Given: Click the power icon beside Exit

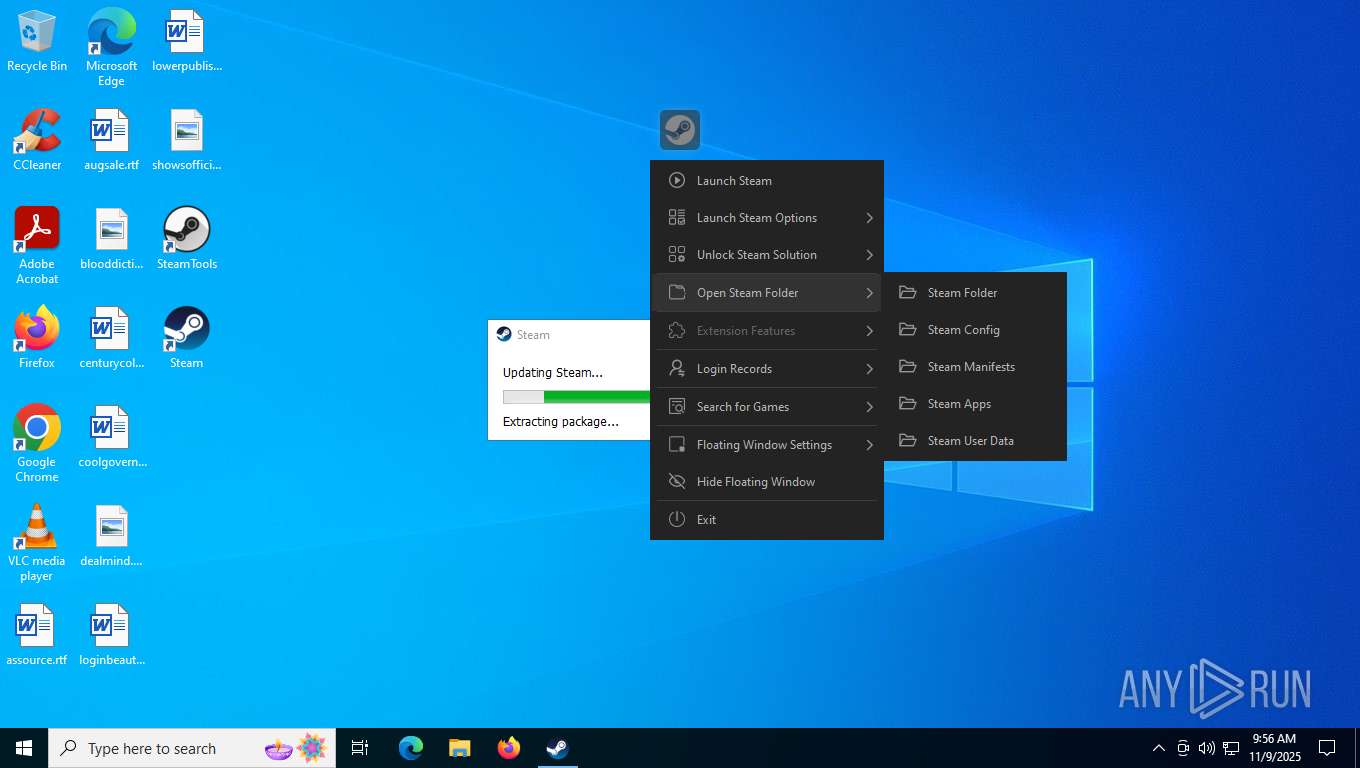Looking at the screenshot, I should pos(677,519).
